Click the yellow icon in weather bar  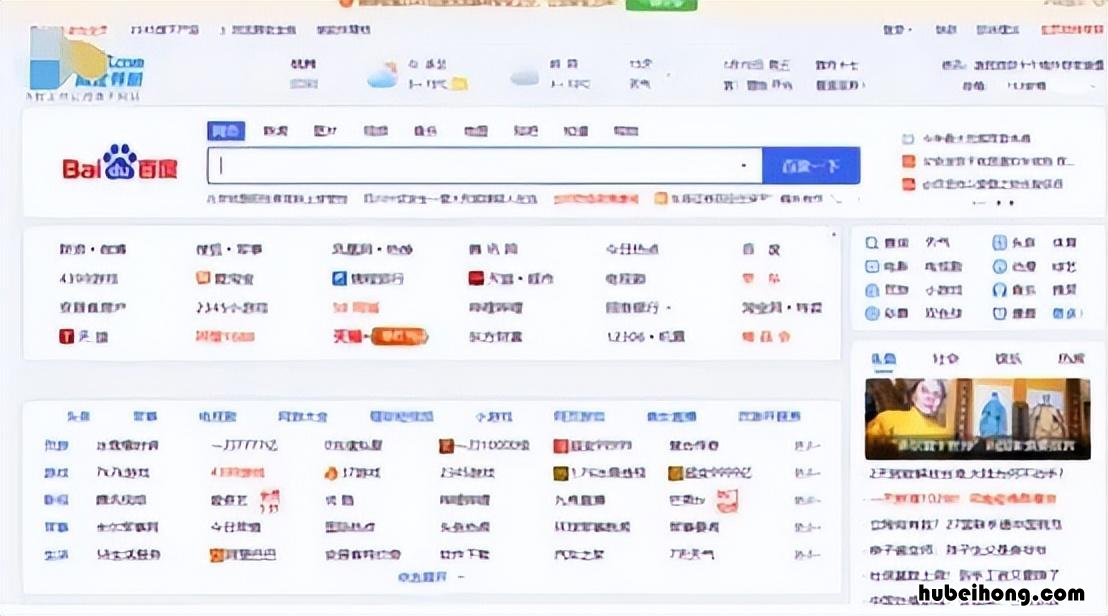pyautogui.click(x=459, y=84)
